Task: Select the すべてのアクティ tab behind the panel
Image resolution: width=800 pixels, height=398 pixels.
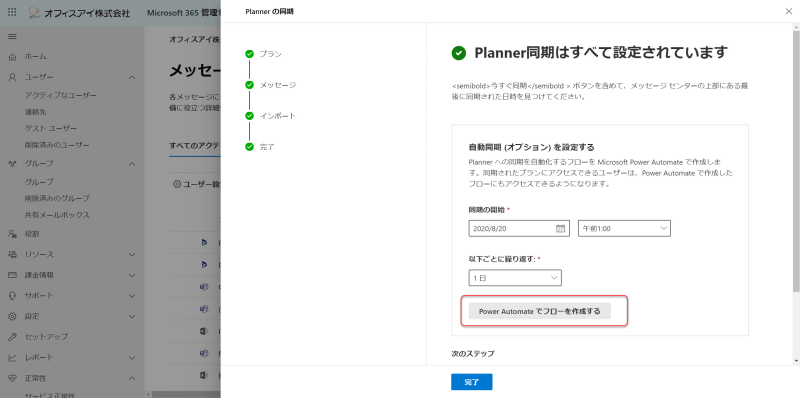Action: tap(194, 145)
